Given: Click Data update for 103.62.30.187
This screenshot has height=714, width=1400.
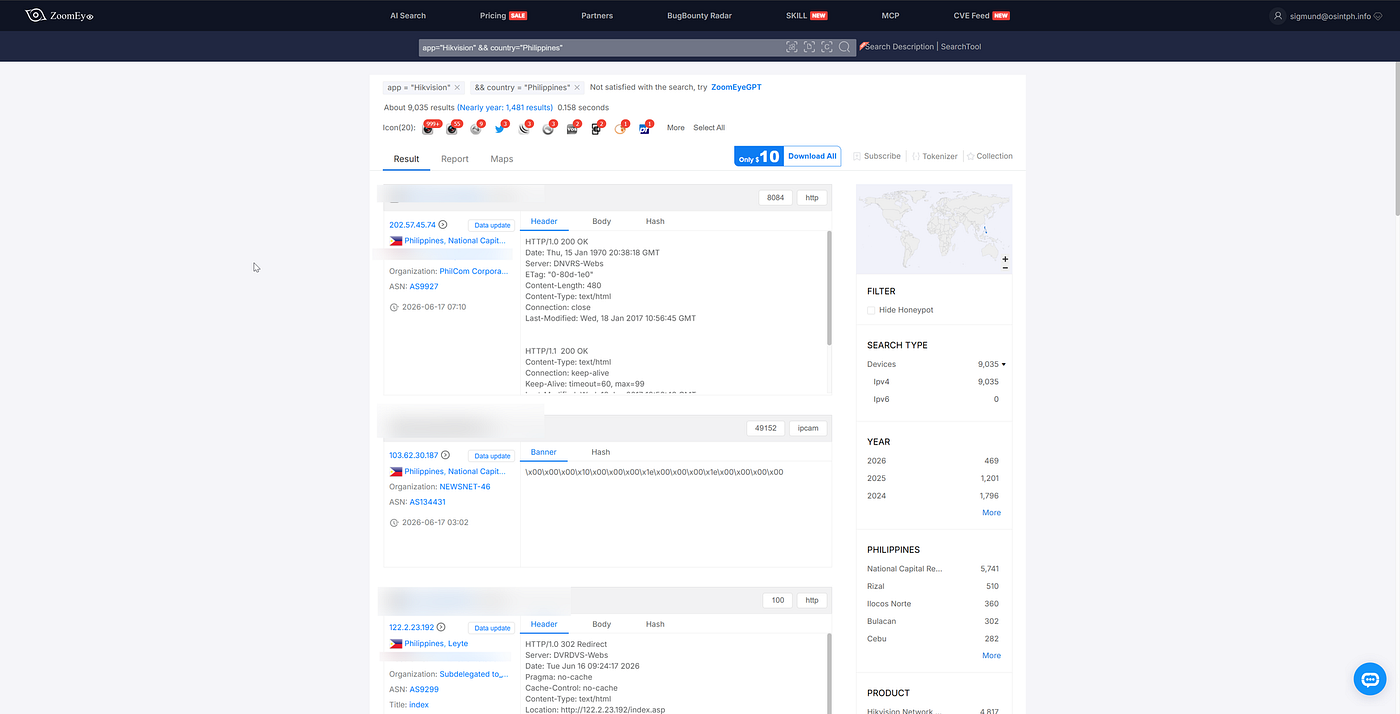Looking at the screenshot, I should (x=492, y=456).
